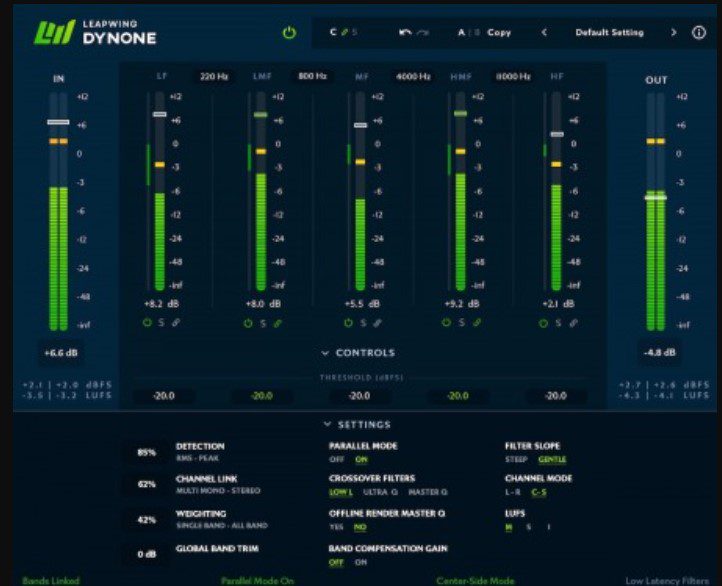Select L-R channel mode

[512, 492]
